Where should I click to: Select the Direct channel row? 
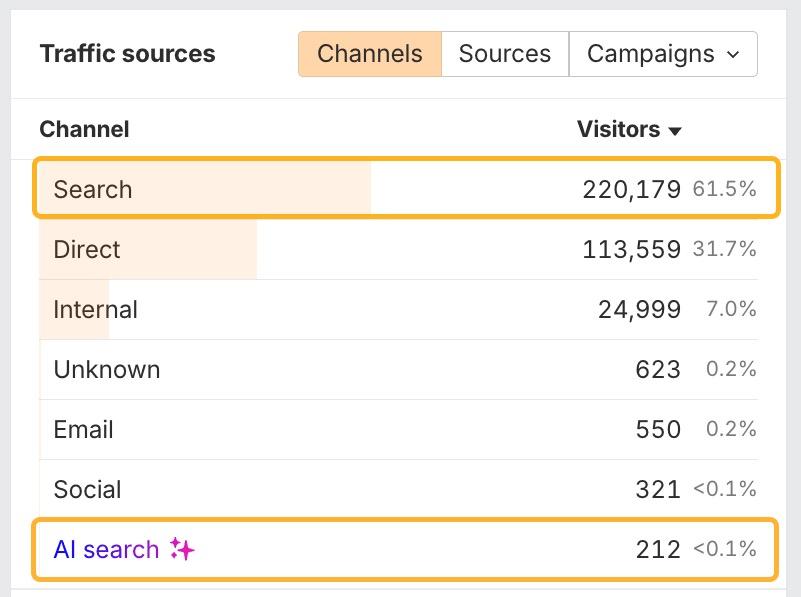tap(86, 249)
